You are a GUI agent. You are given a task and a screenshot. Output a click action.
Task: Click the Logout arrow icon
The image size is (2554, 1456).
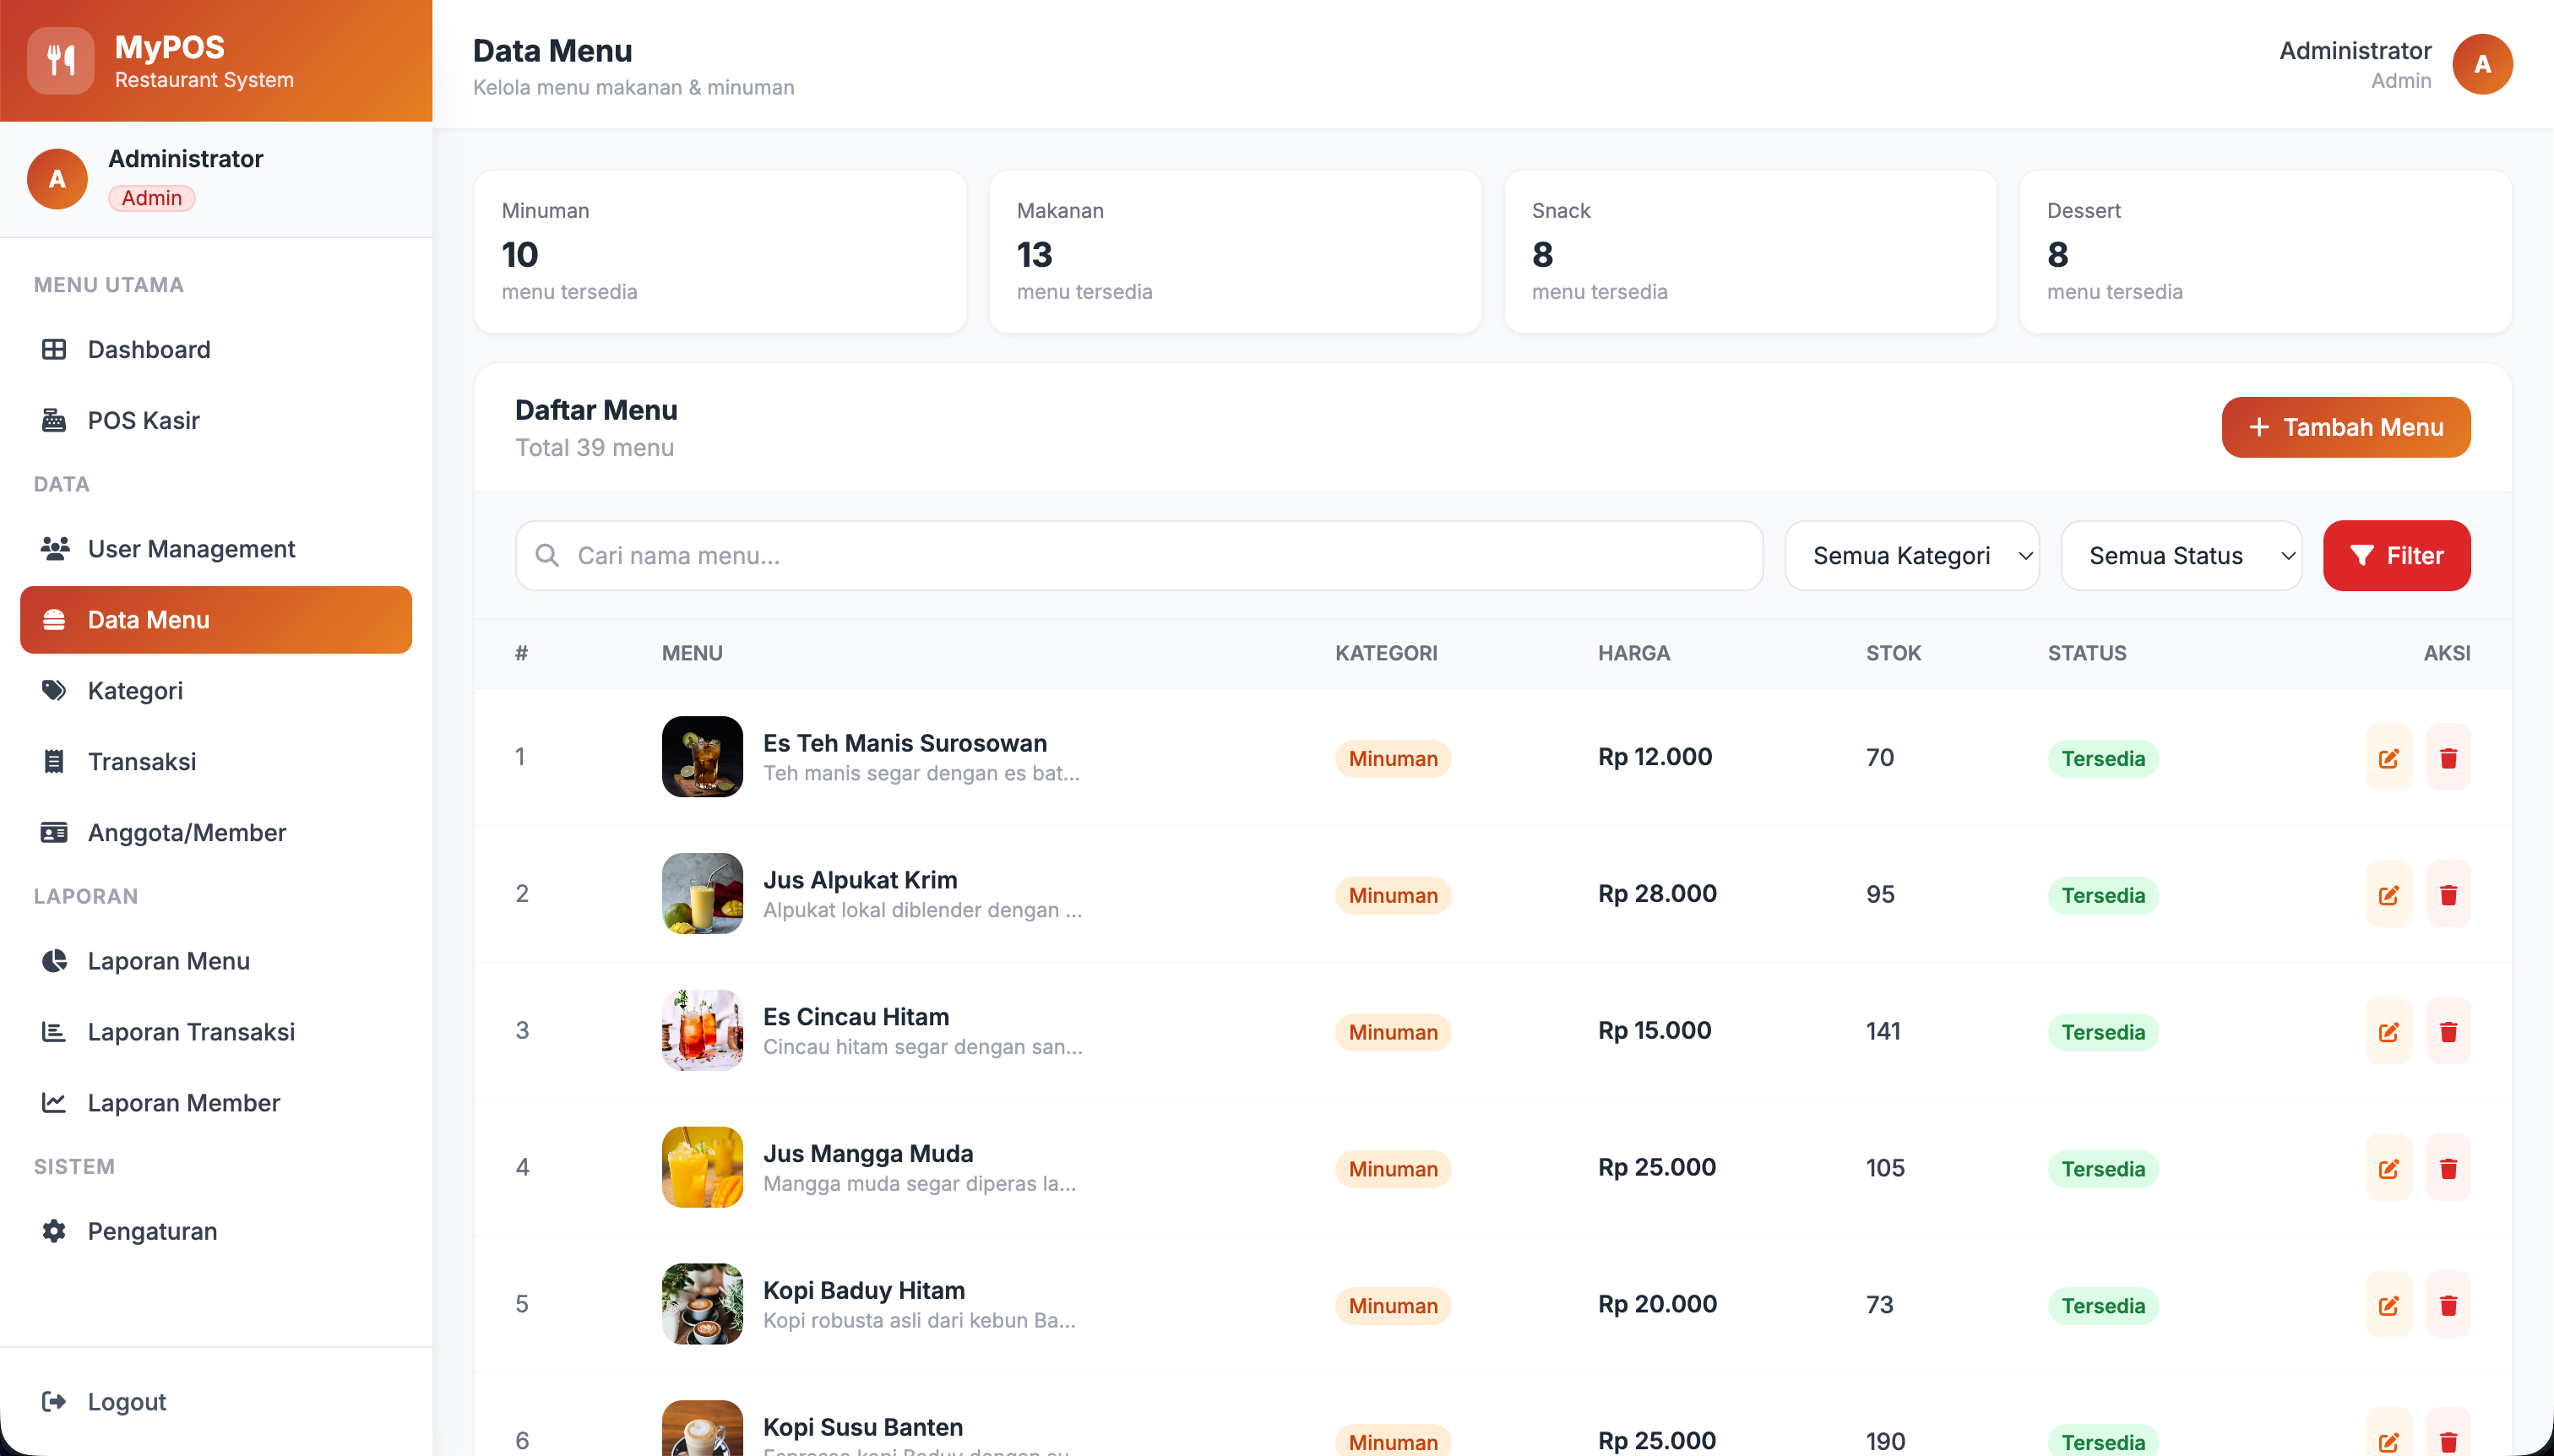(x=54, y=1401)
